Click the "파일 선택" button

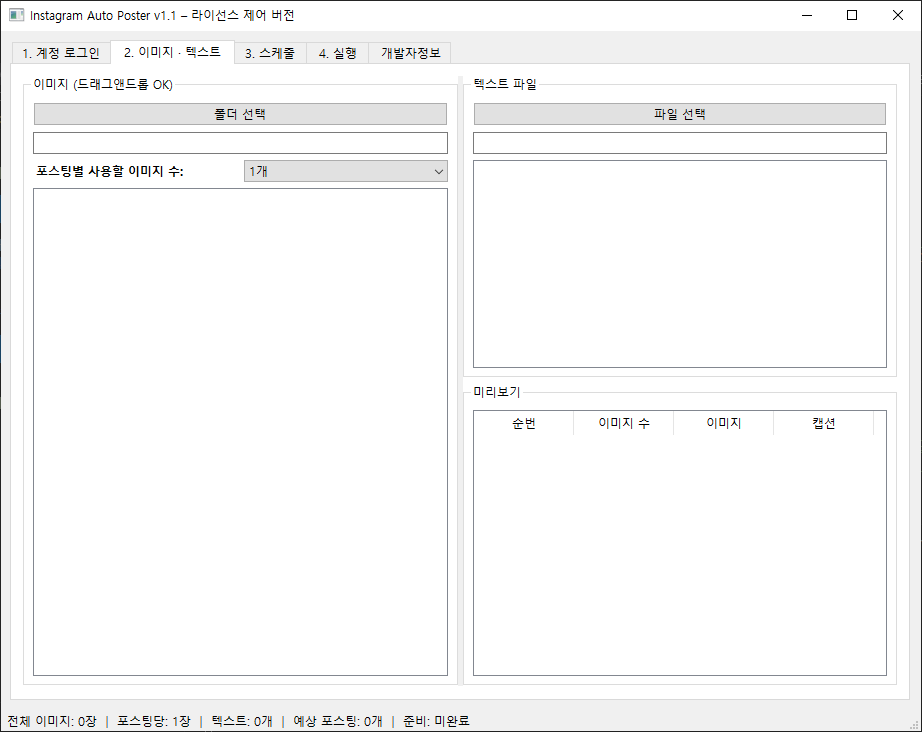click(x=679, y=113)
